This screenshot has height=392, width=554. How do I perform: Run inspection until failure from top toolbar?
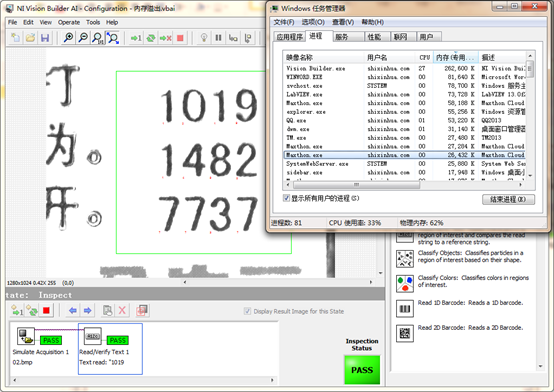(x=165, y=38)
